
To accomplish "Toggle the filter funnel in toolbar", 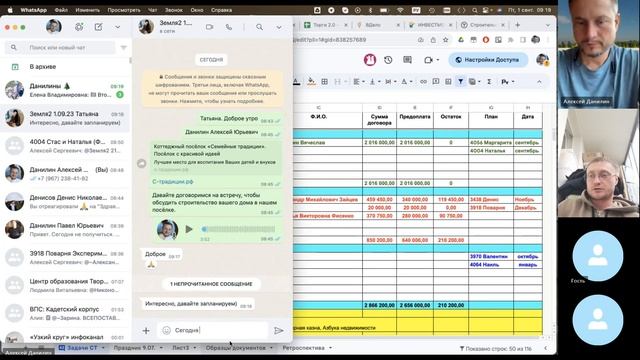I will click(460, 82).
